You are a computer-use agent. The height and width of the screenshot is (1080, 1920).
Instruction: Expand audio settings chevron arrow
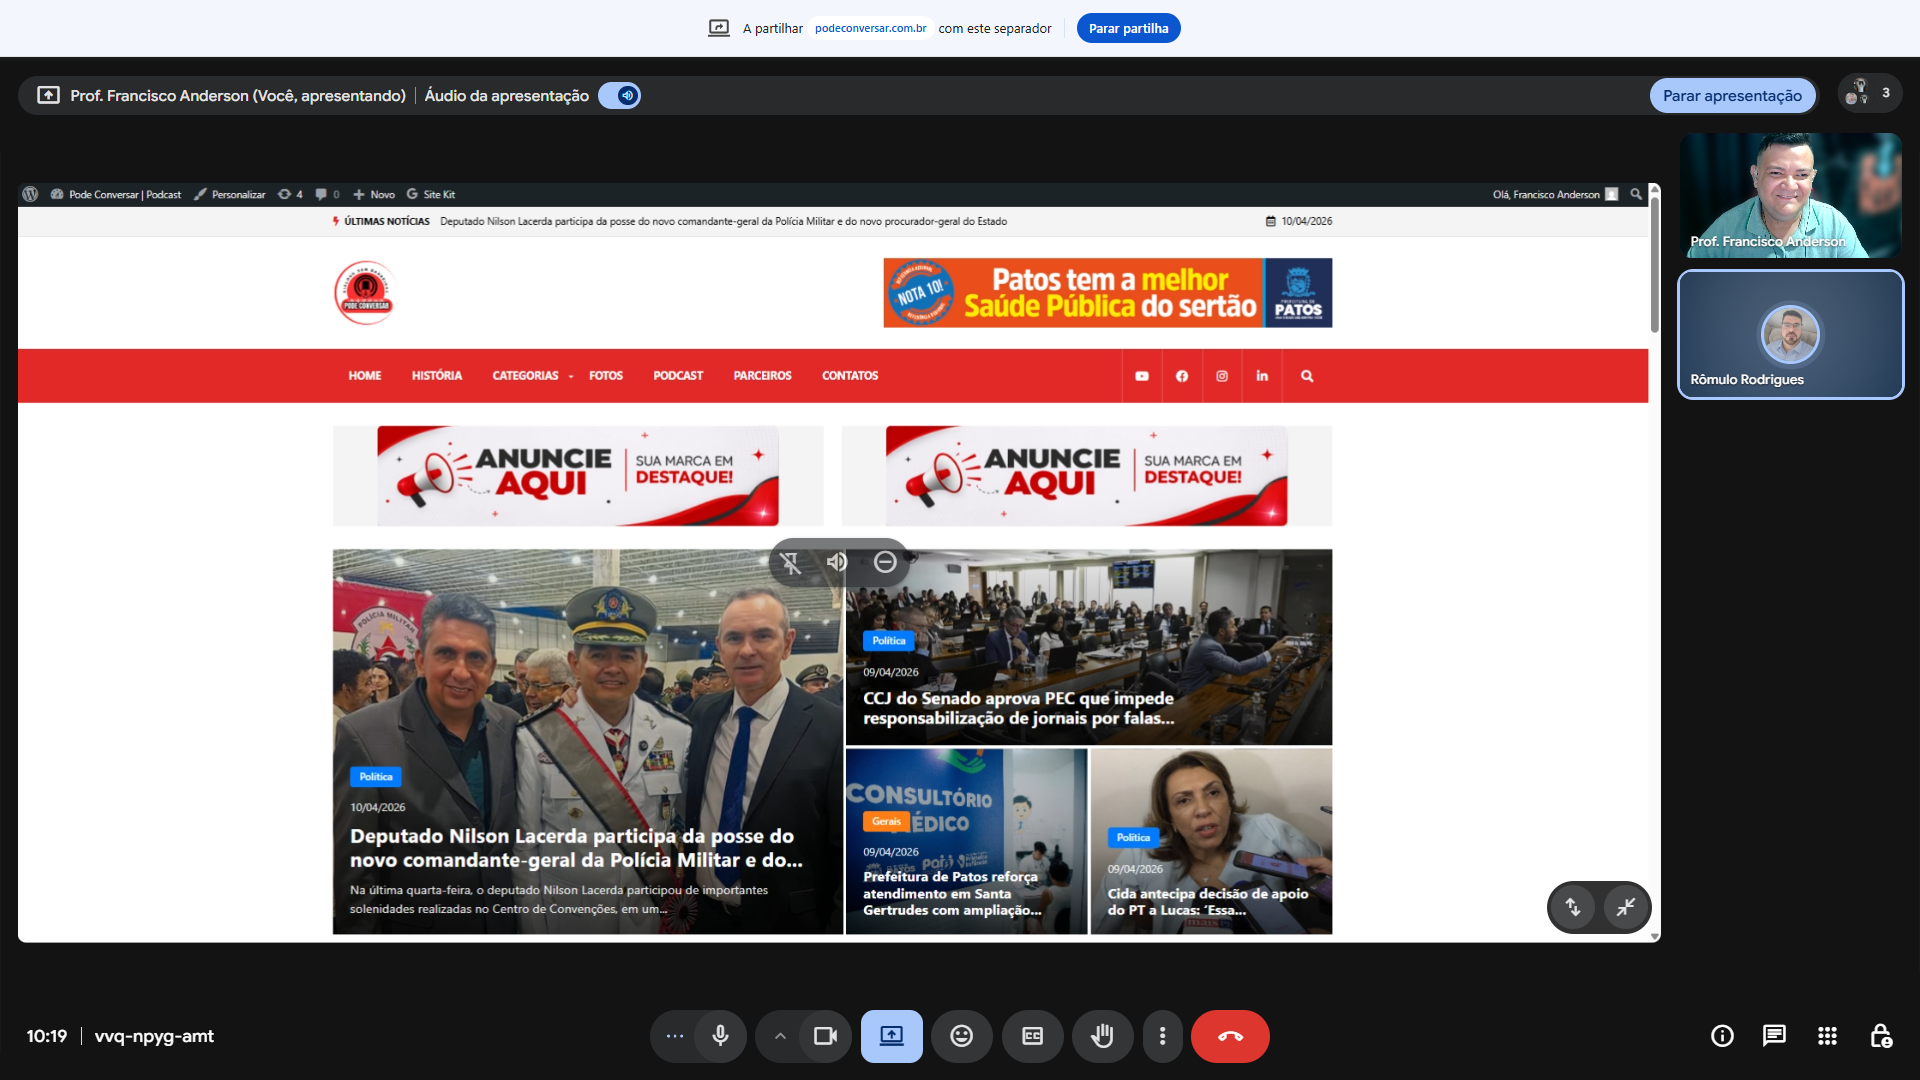[x=780, y=1036]
